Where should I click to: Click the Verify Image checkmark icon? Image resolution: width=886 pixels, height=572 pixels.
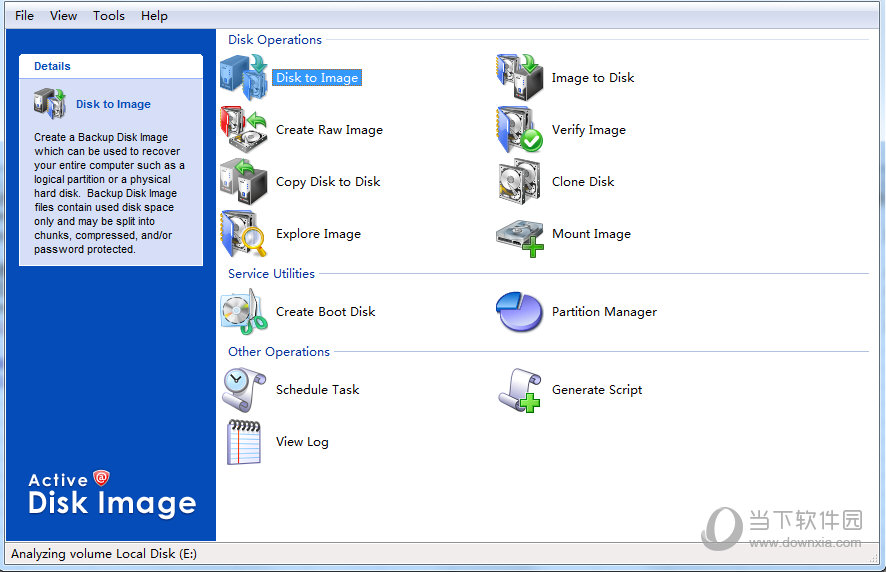[x=519, y=129]
